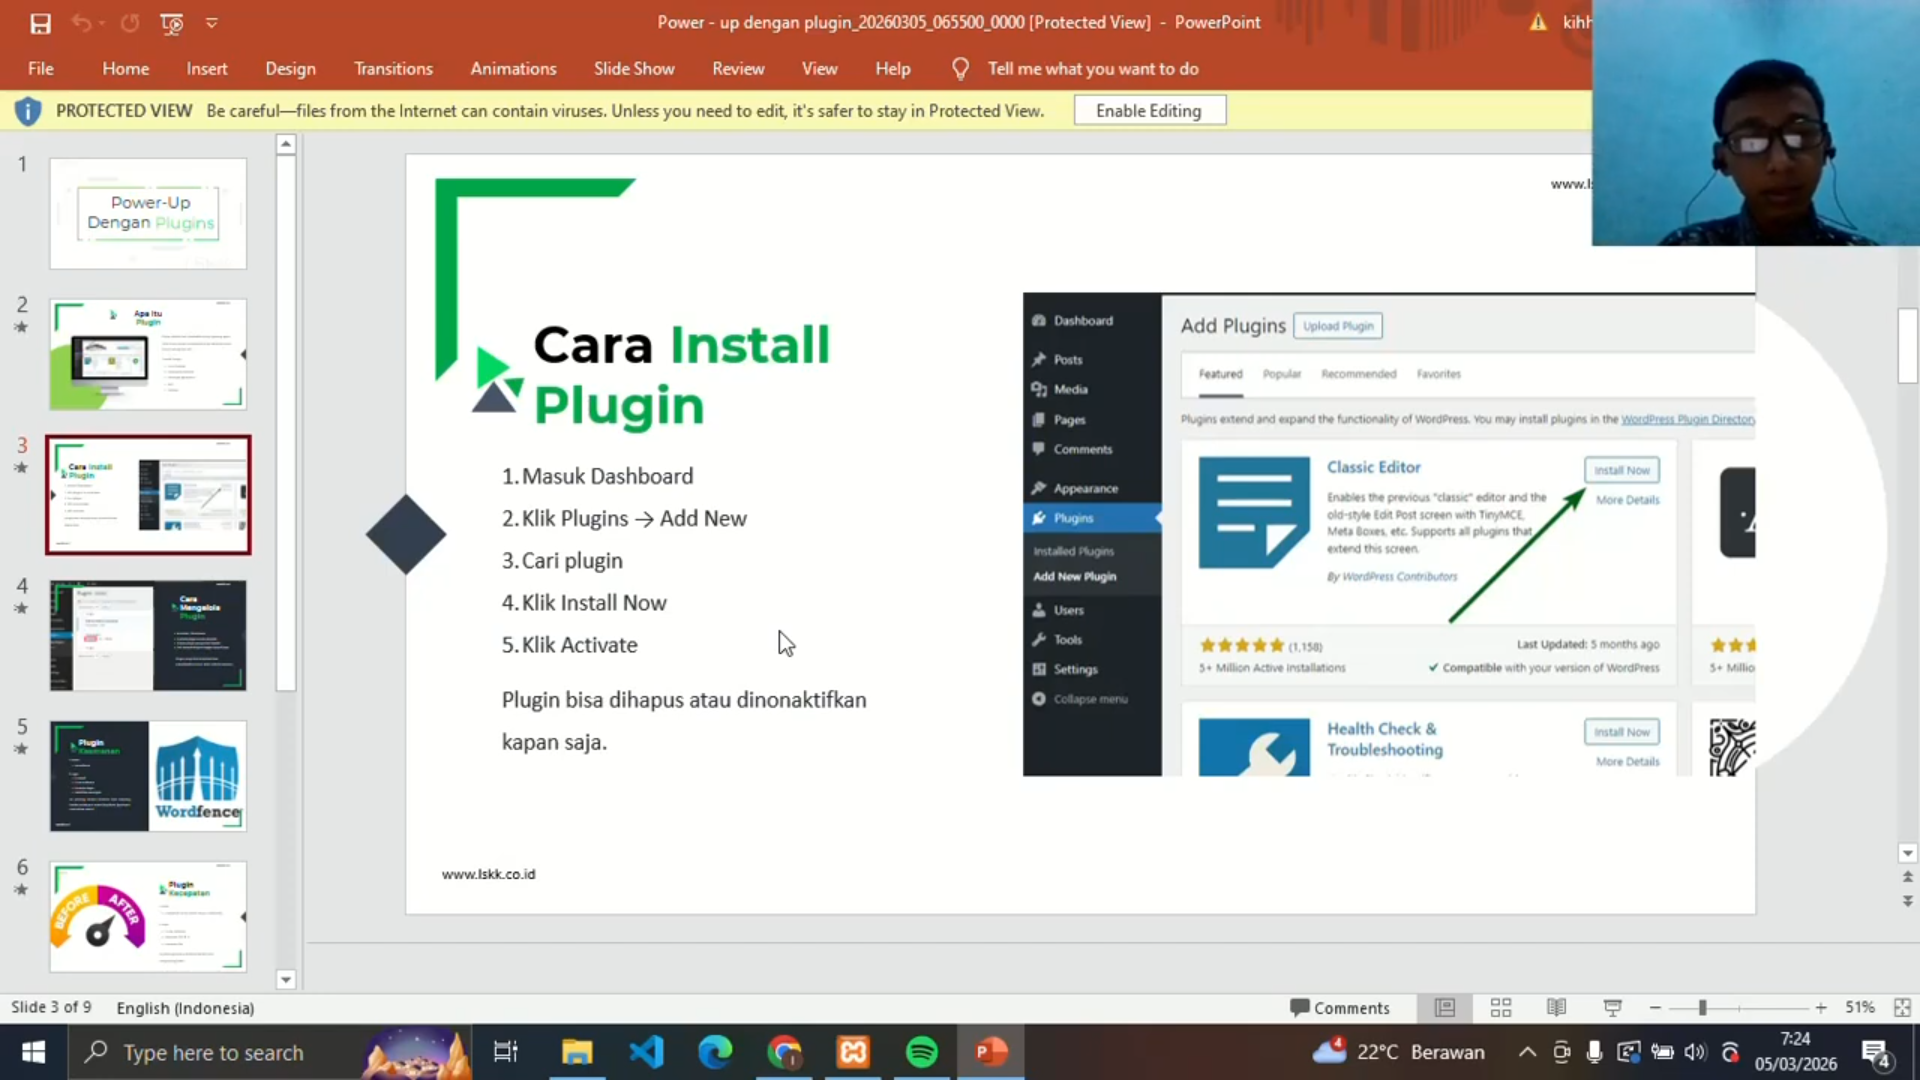Click the Save icon in quick access toolbar
This screenshot has height=1080, width=1920.
(40, 23)
